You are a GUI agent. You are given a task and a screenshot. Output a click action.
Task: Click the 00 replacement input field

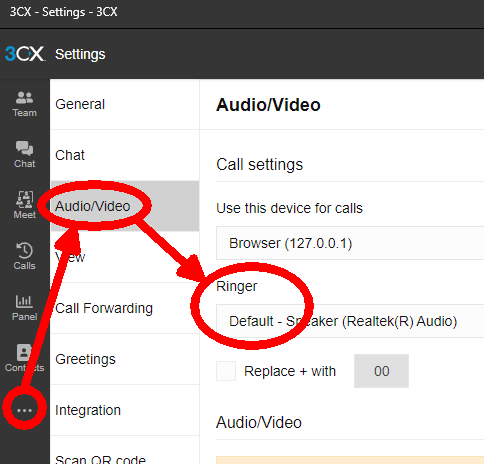pos(381,371)
